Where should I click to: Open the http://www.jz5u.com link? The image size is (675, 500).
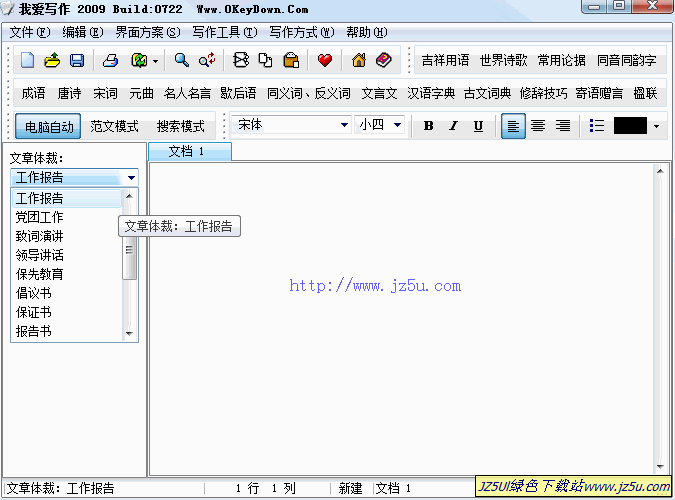click(x=375, y=286)
